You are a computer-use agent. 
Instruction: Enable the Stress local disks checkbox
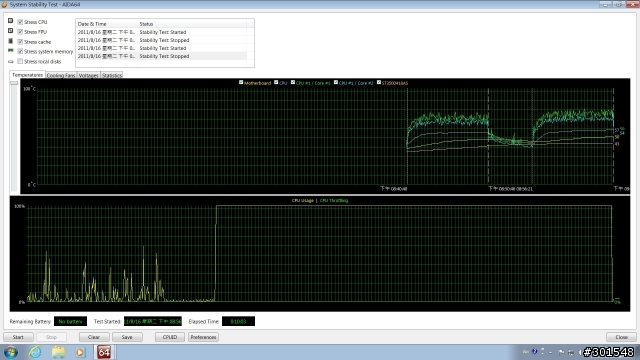20,61
